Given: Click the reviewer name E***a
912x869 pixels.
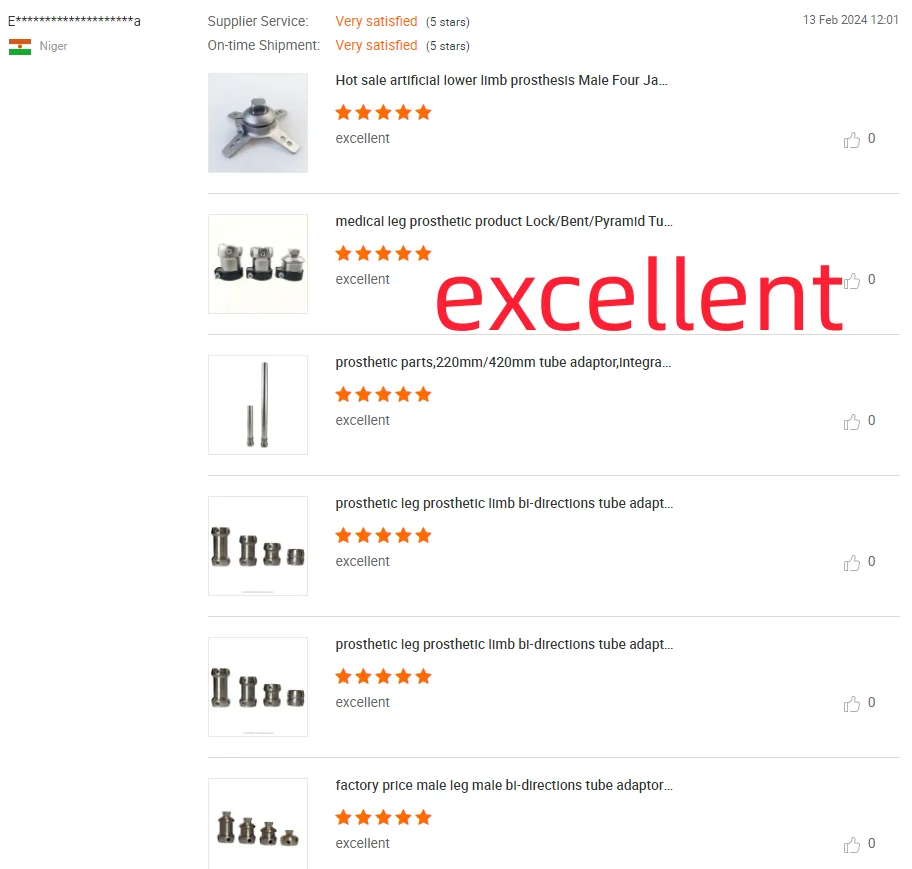Looking at the screenshot, I should click(x=74, y=22).
